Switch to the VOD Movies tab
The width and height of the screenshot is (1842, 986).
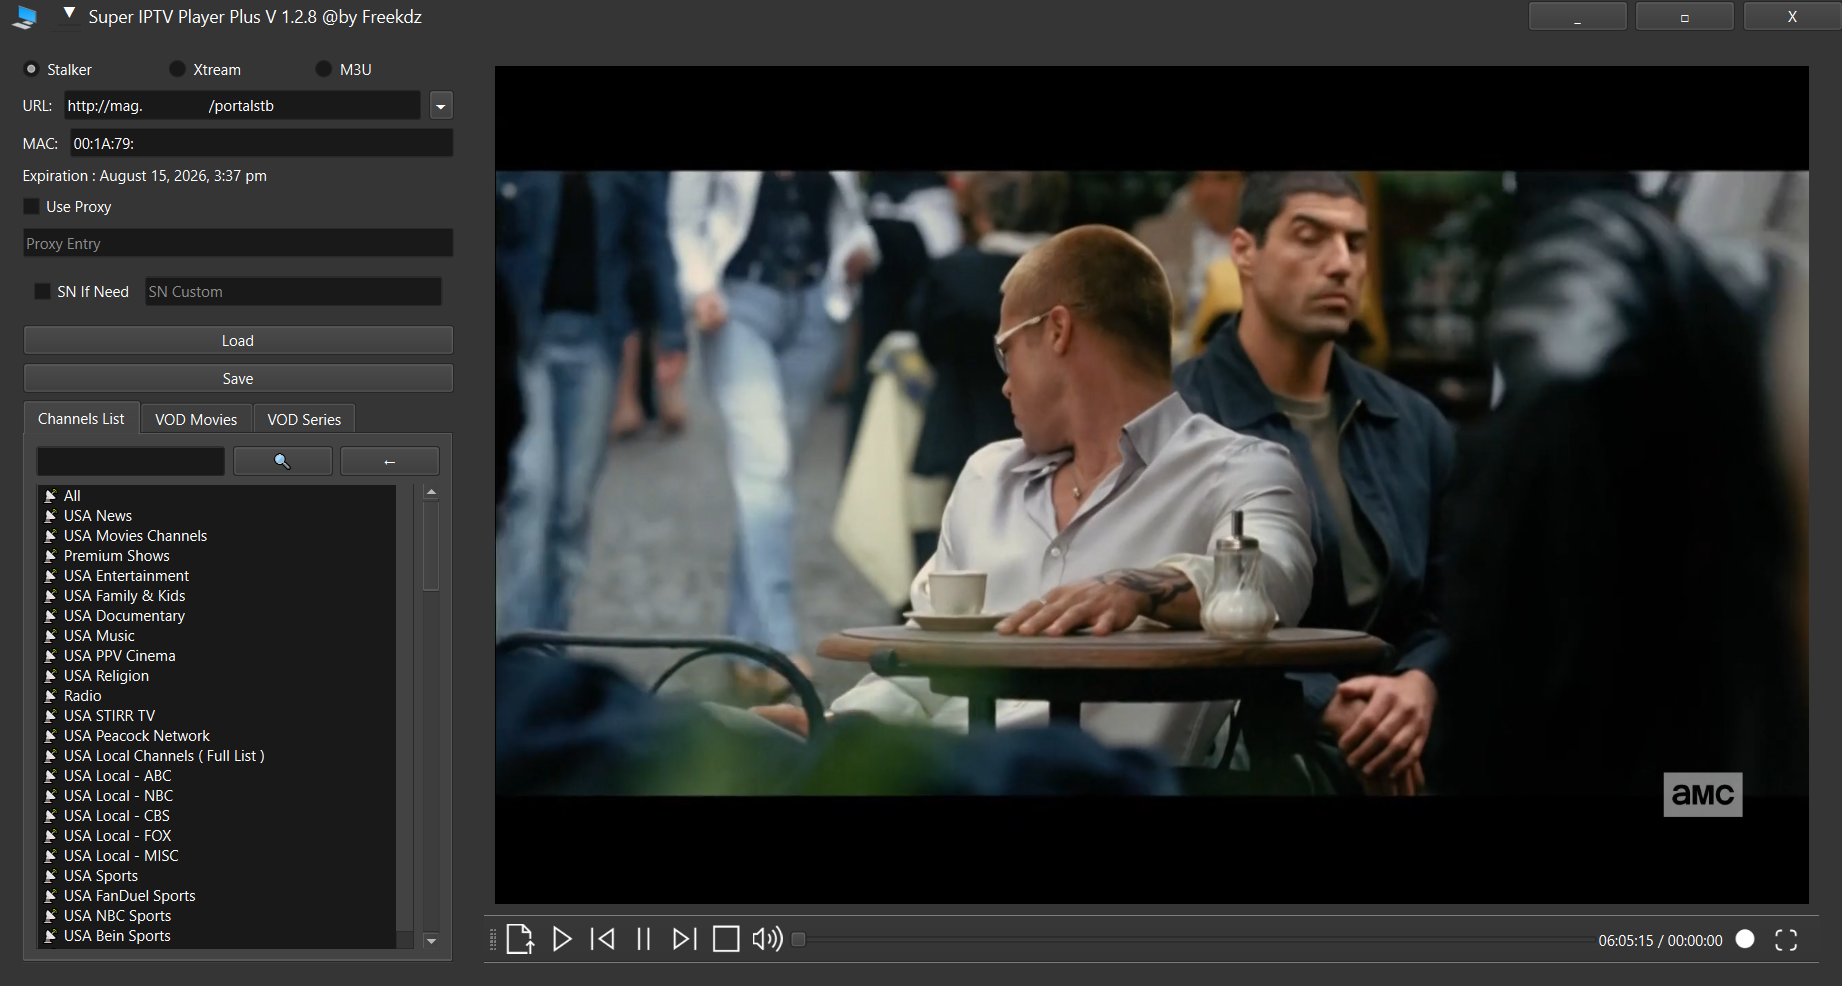(196, 419)
